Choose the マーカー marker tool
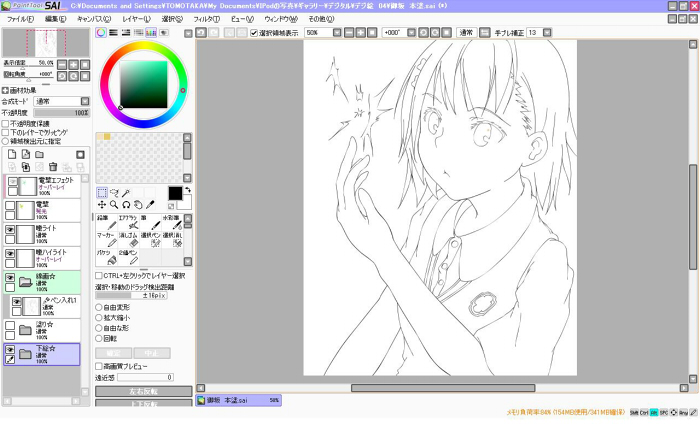Image resolution: width=700 pixels, height=437 pixels. [x=107, y=239]
